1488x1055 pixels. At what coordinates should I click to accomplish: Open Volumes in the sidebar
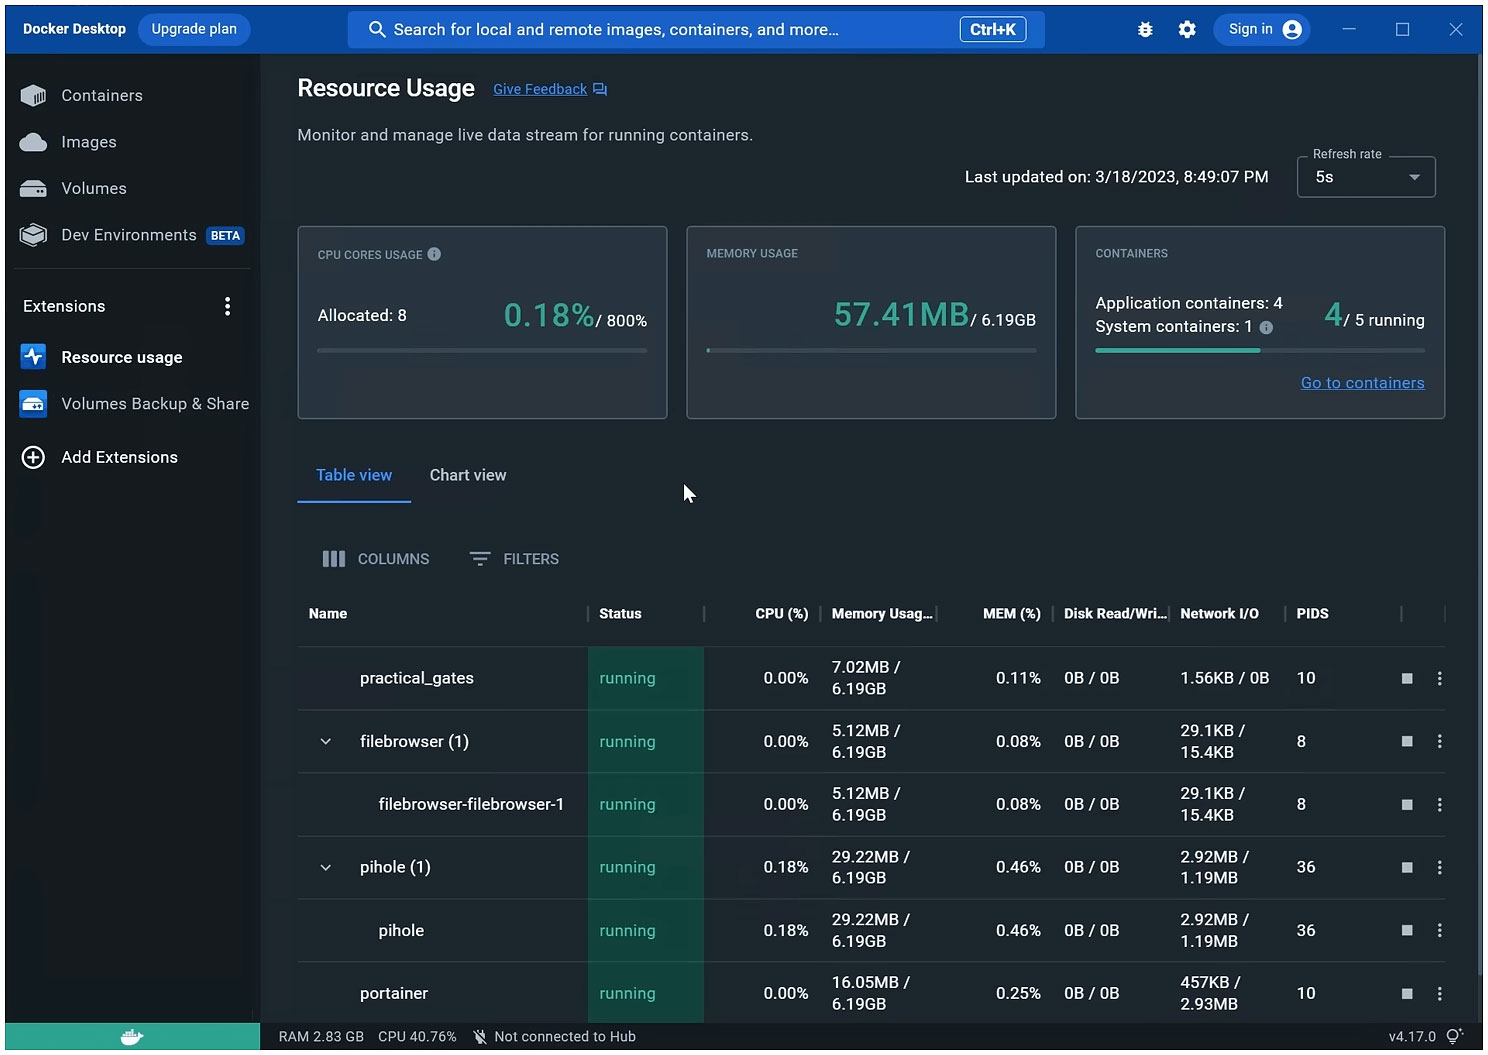[94, 188]
